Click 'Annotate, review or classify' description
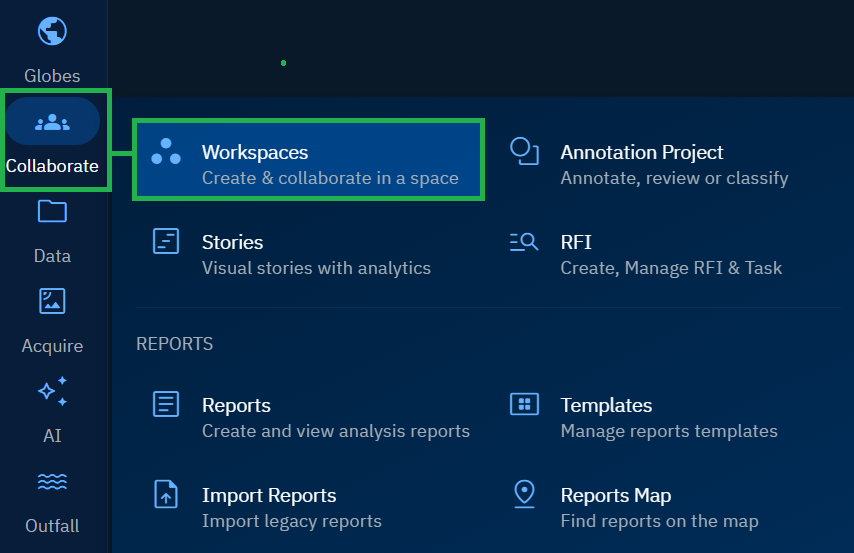The width and height of the screenshot is (854, 553). click(674, 178)
